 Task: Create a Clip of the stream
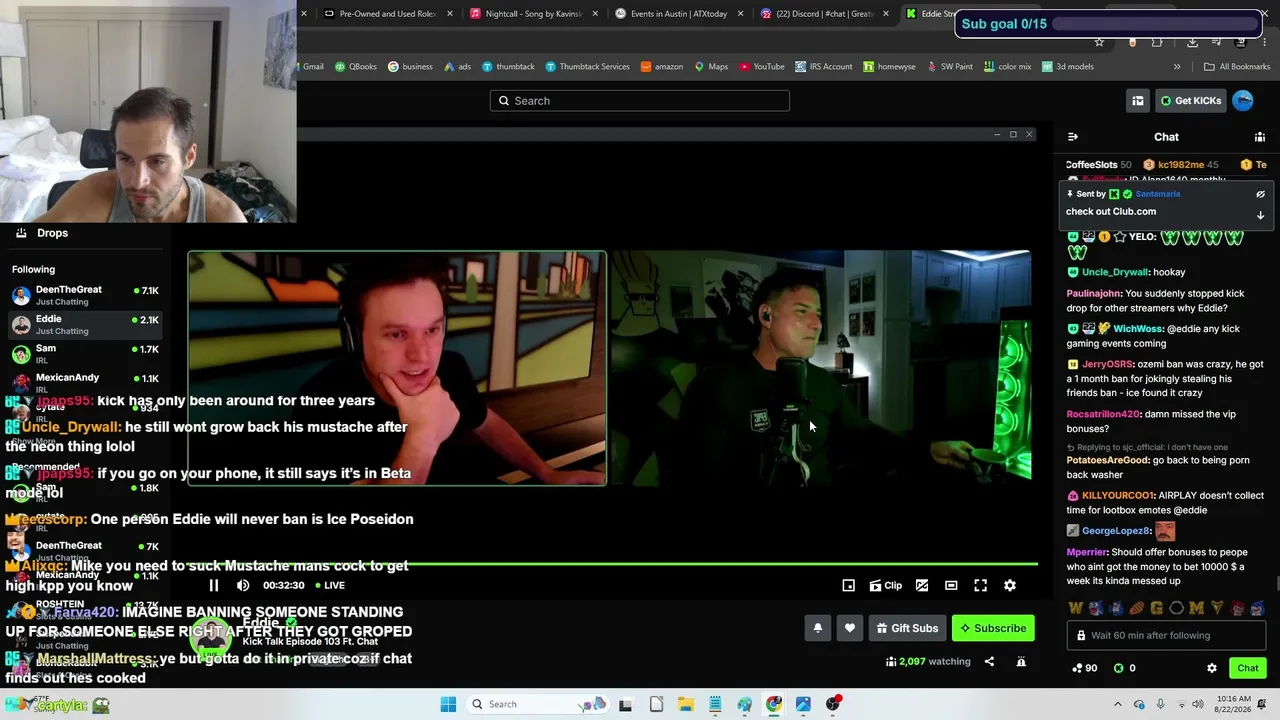click(x=886, y=585)
